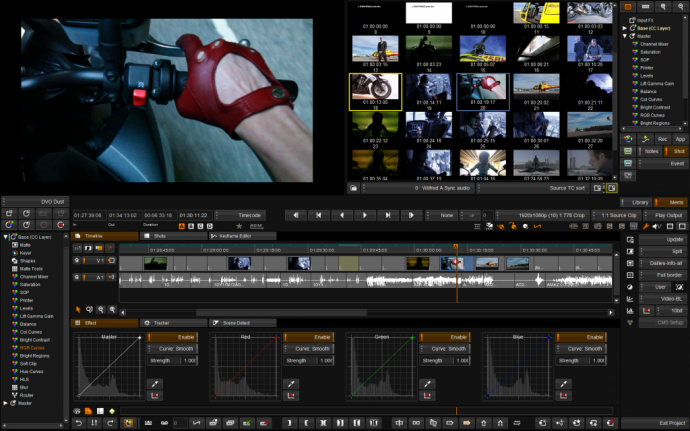This screenshot has width=690, height=431.
Task: Click the red record circle icon
Action: (x=61, y=225)
